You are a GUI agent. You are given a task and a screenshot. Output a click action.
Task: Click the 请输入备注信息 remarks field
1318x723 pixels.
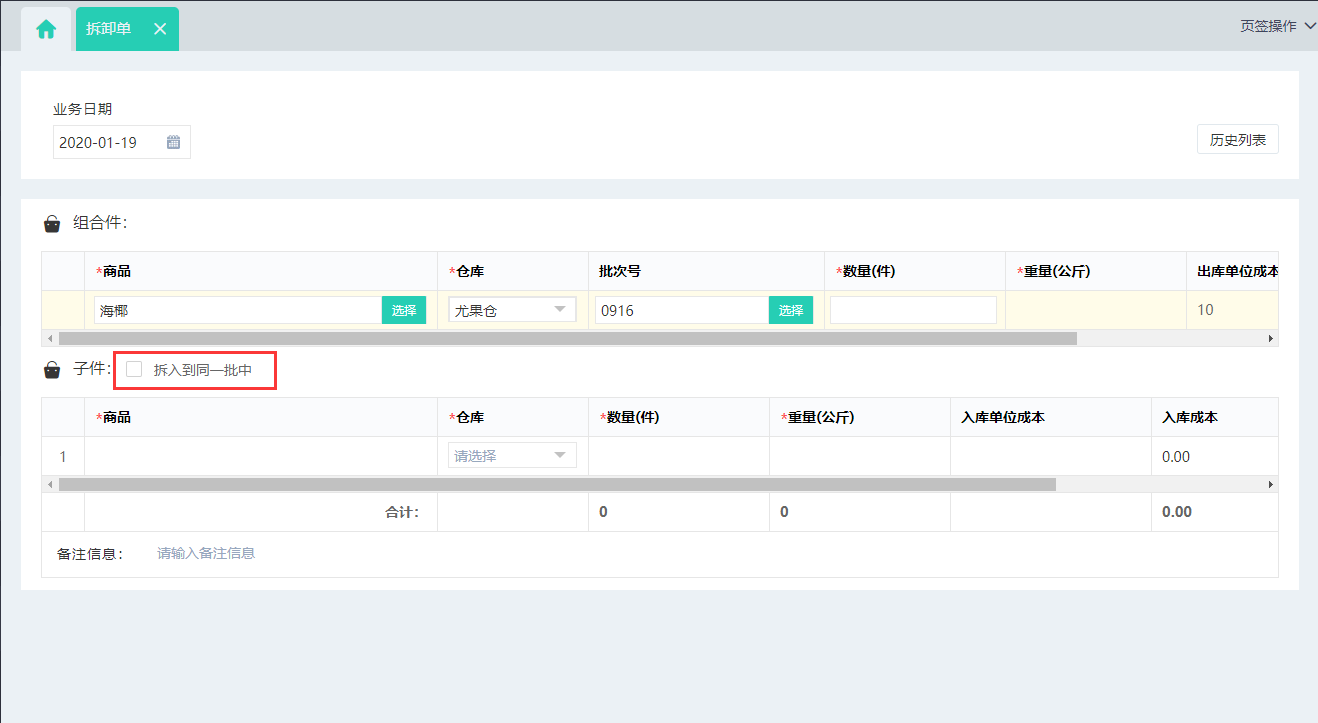(x=206, y=553)
